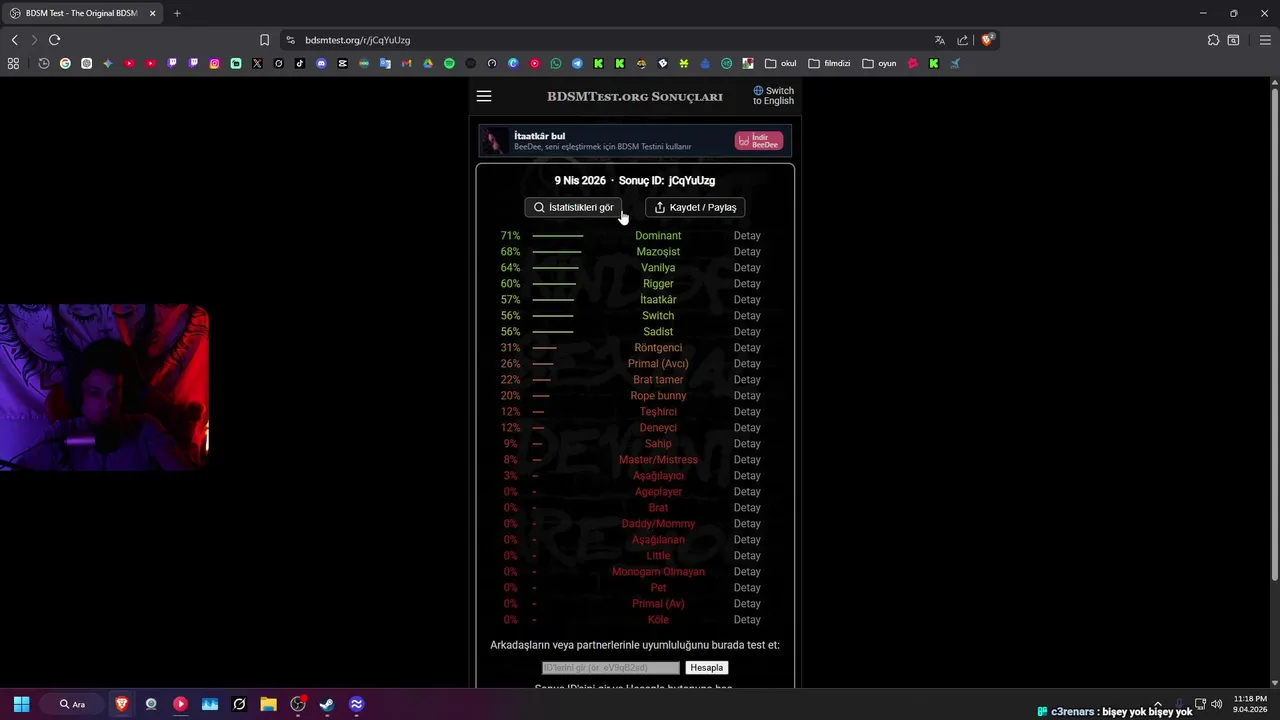
Task: Open Detay for the Mazoşist row
Action: pyautogui.click(x=747, y=252)
